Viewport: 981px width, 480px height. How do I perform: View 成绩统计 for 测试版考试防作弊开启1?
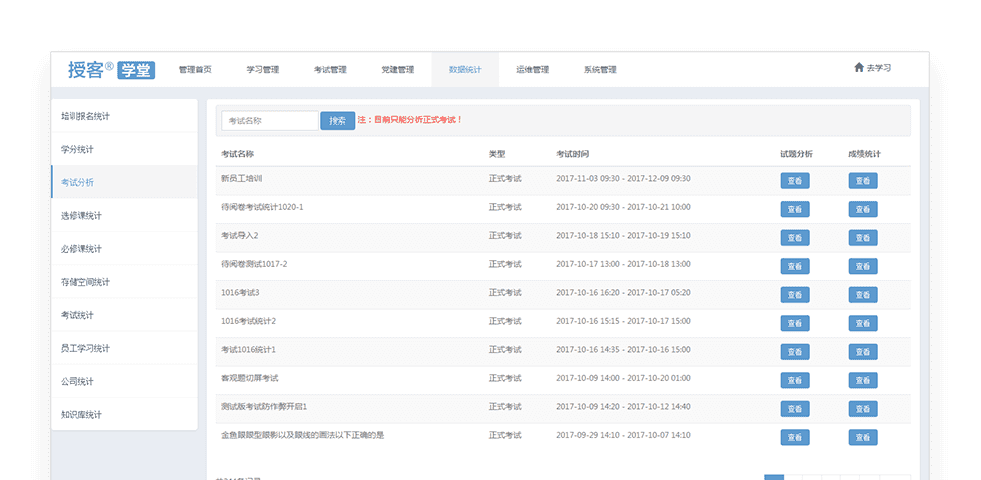(x=863, y=409)
